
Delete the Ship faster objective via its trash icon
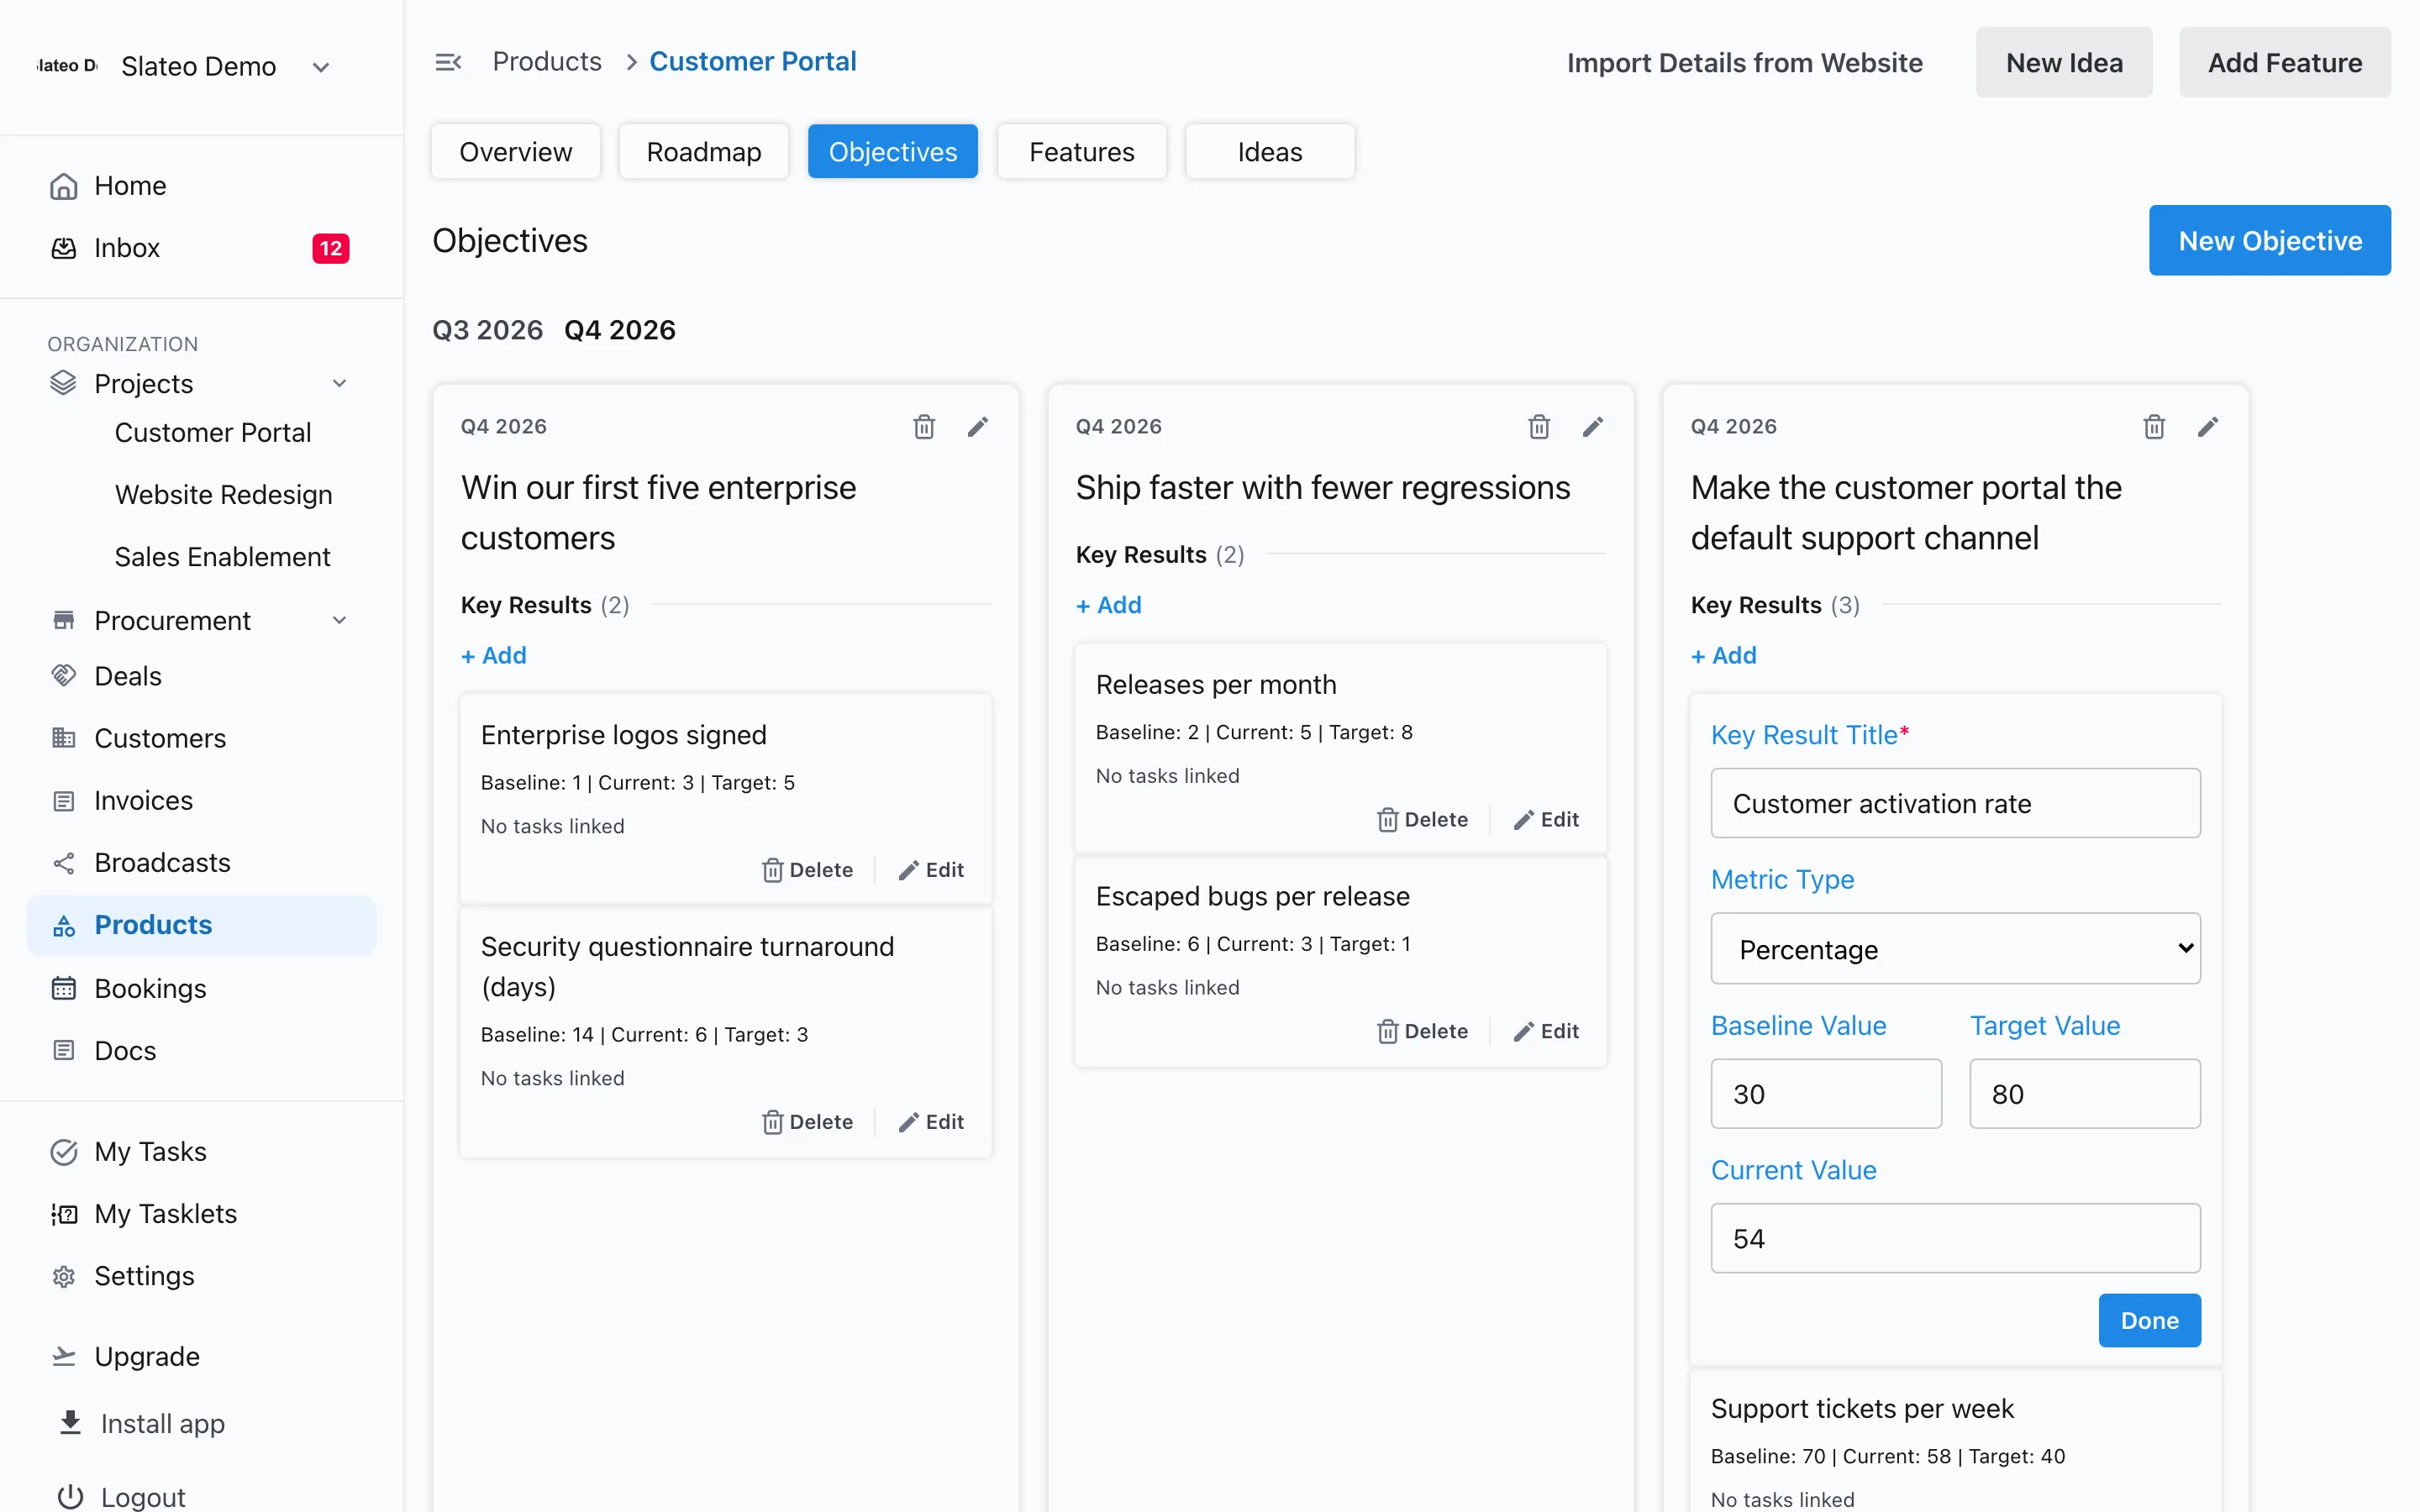coord(1539,427)
